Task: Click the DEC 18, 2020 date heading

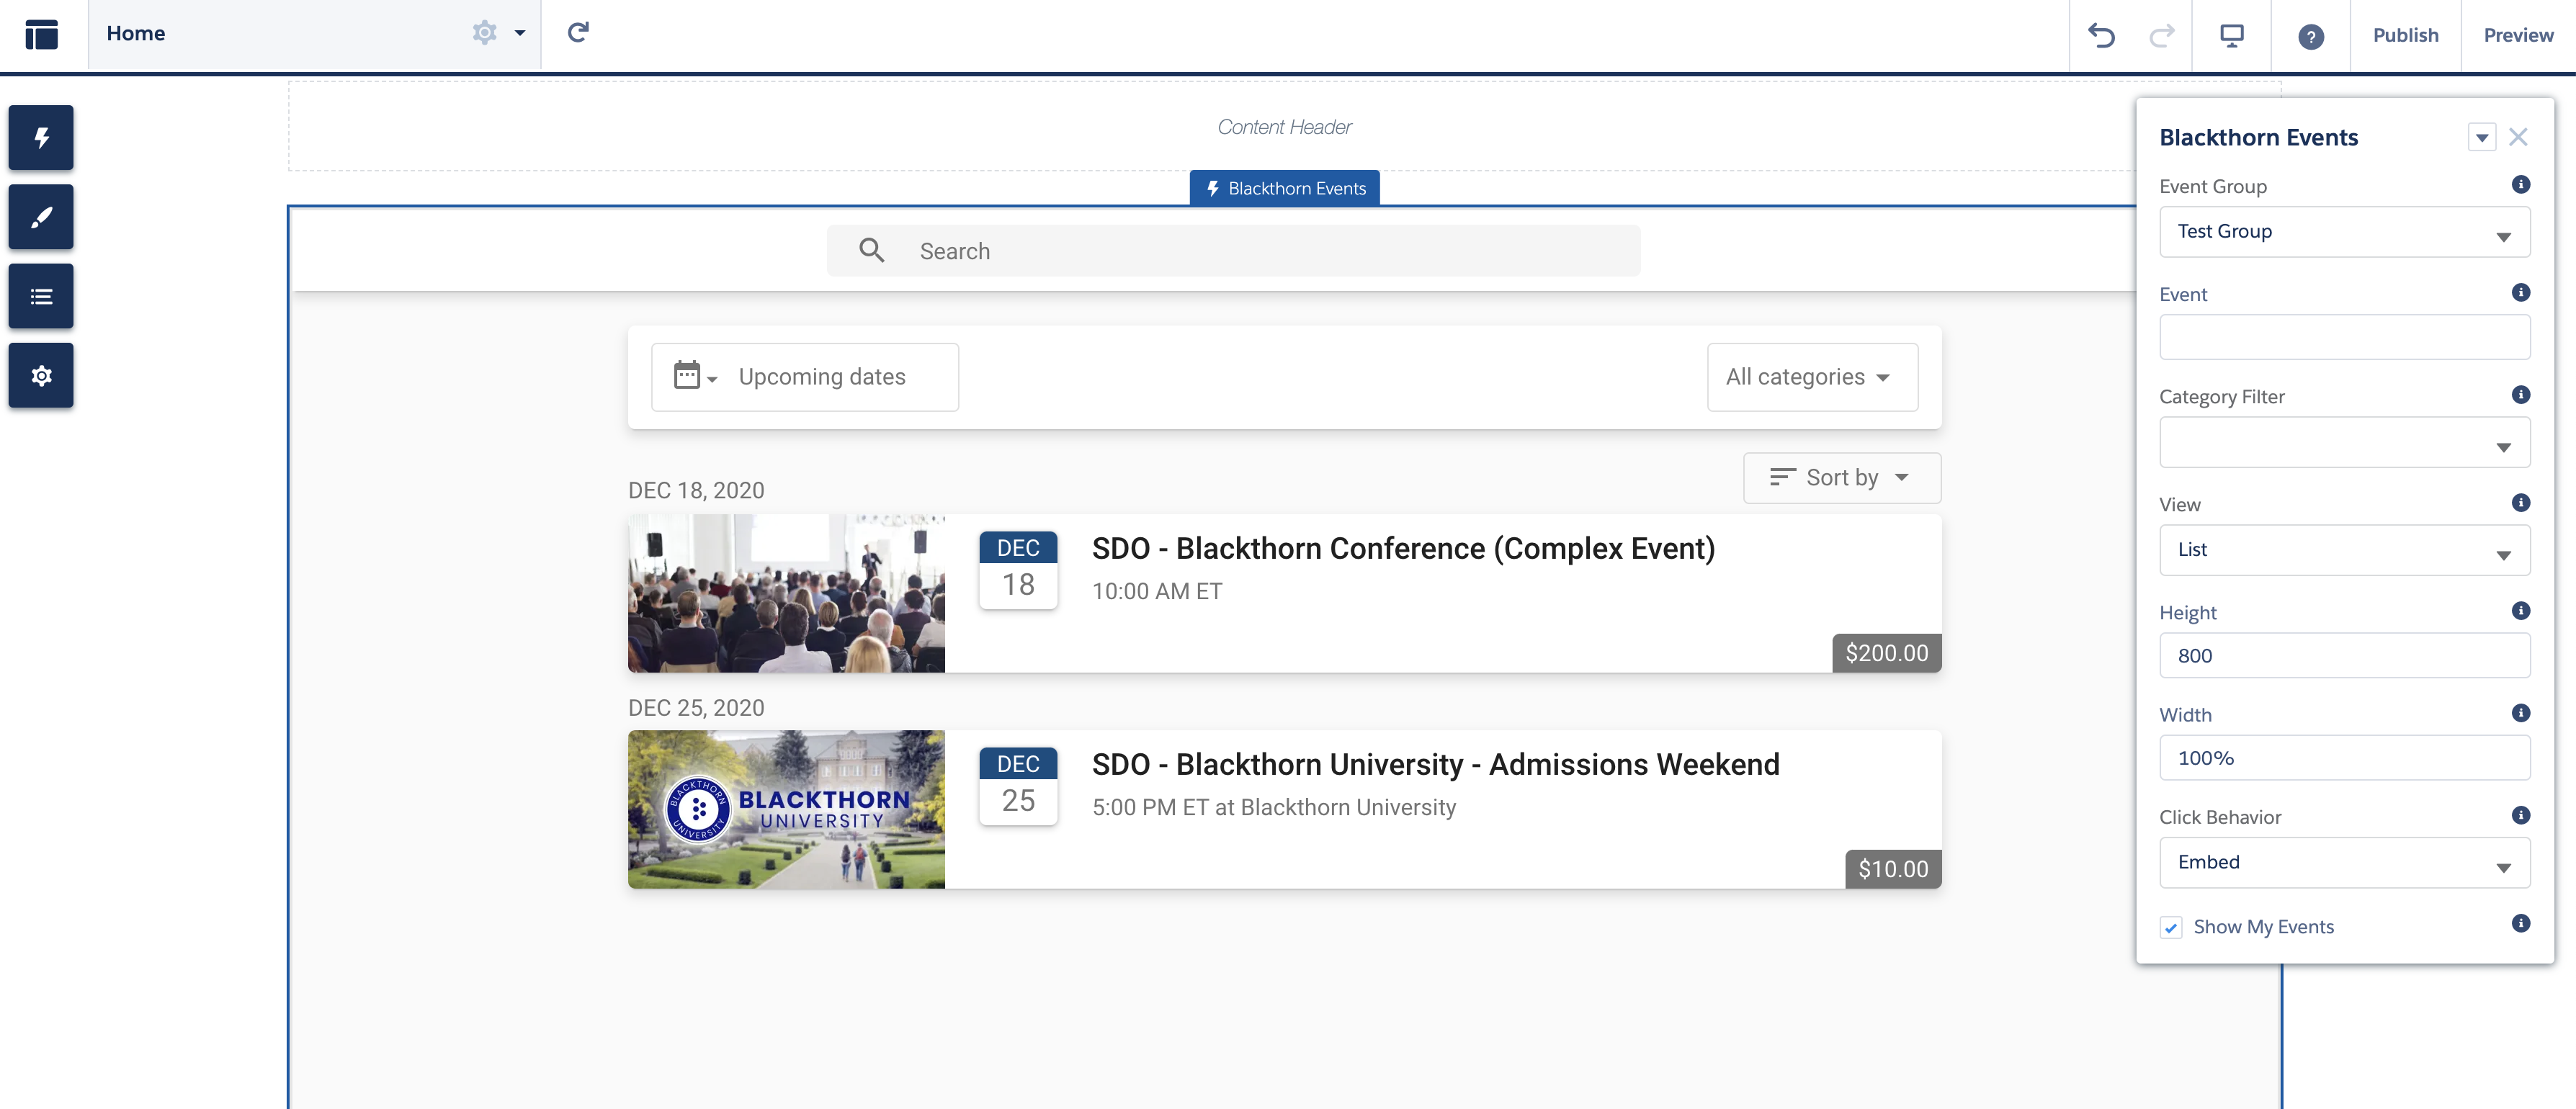Action: coord(696,490)
